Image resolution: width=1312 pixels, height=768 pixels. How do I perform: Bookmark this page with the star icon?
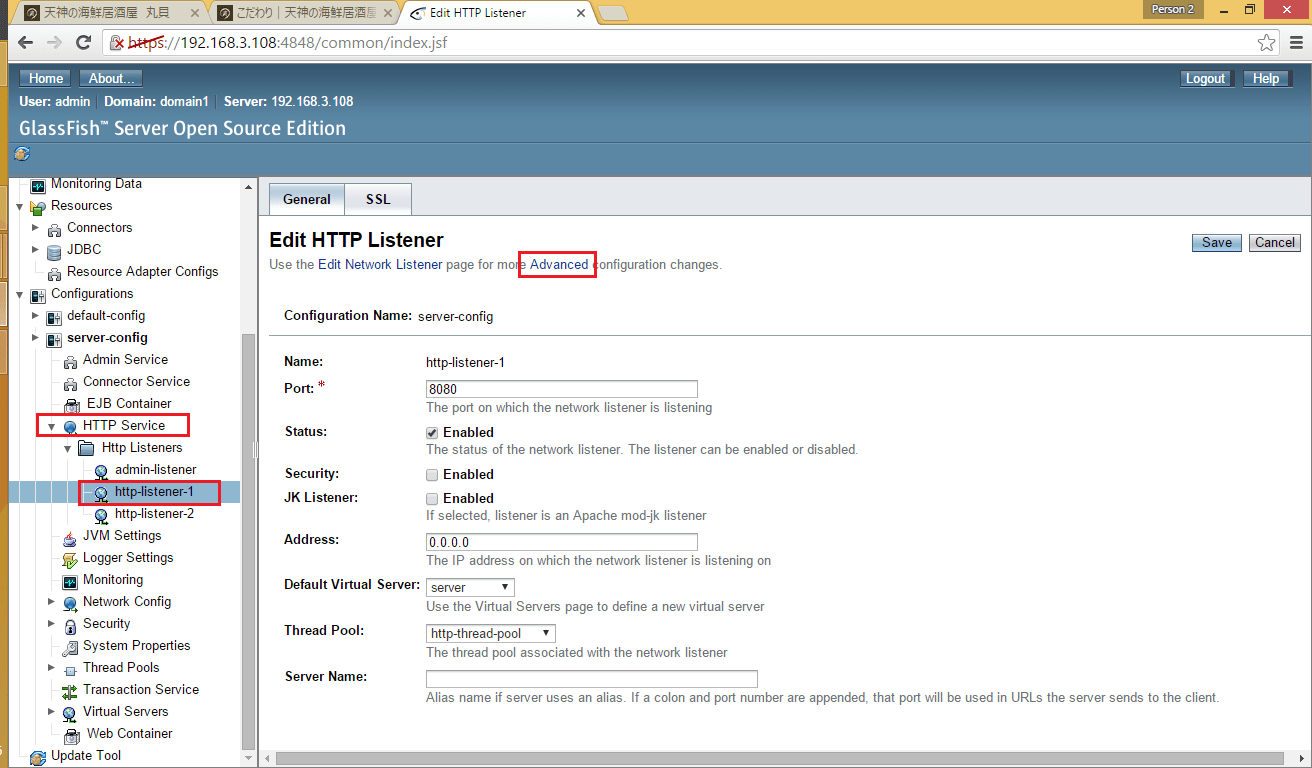click(x=1266, y=43)
